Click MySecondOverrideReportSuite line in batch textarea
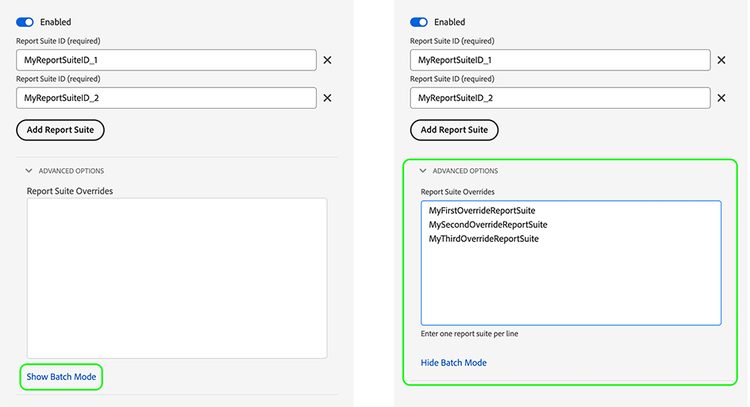750x407 pixels. tap(488, 225)
